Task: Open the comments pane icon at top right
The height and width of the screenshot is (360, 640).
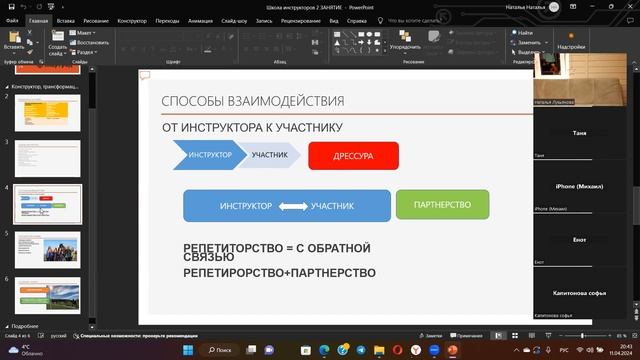Action: 630,20
